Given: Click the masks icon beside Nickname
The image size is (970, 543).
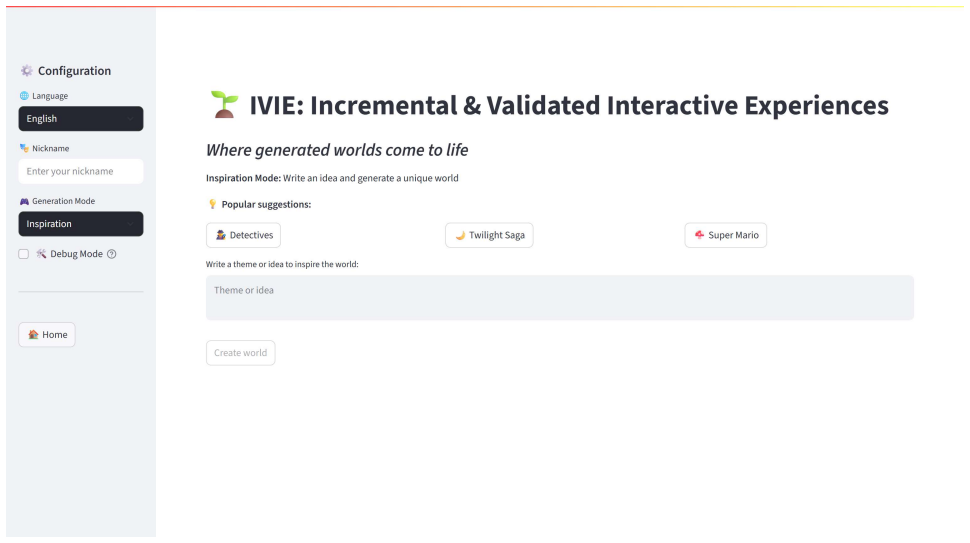Looking at the screenshot, I should tap(24, 148).
